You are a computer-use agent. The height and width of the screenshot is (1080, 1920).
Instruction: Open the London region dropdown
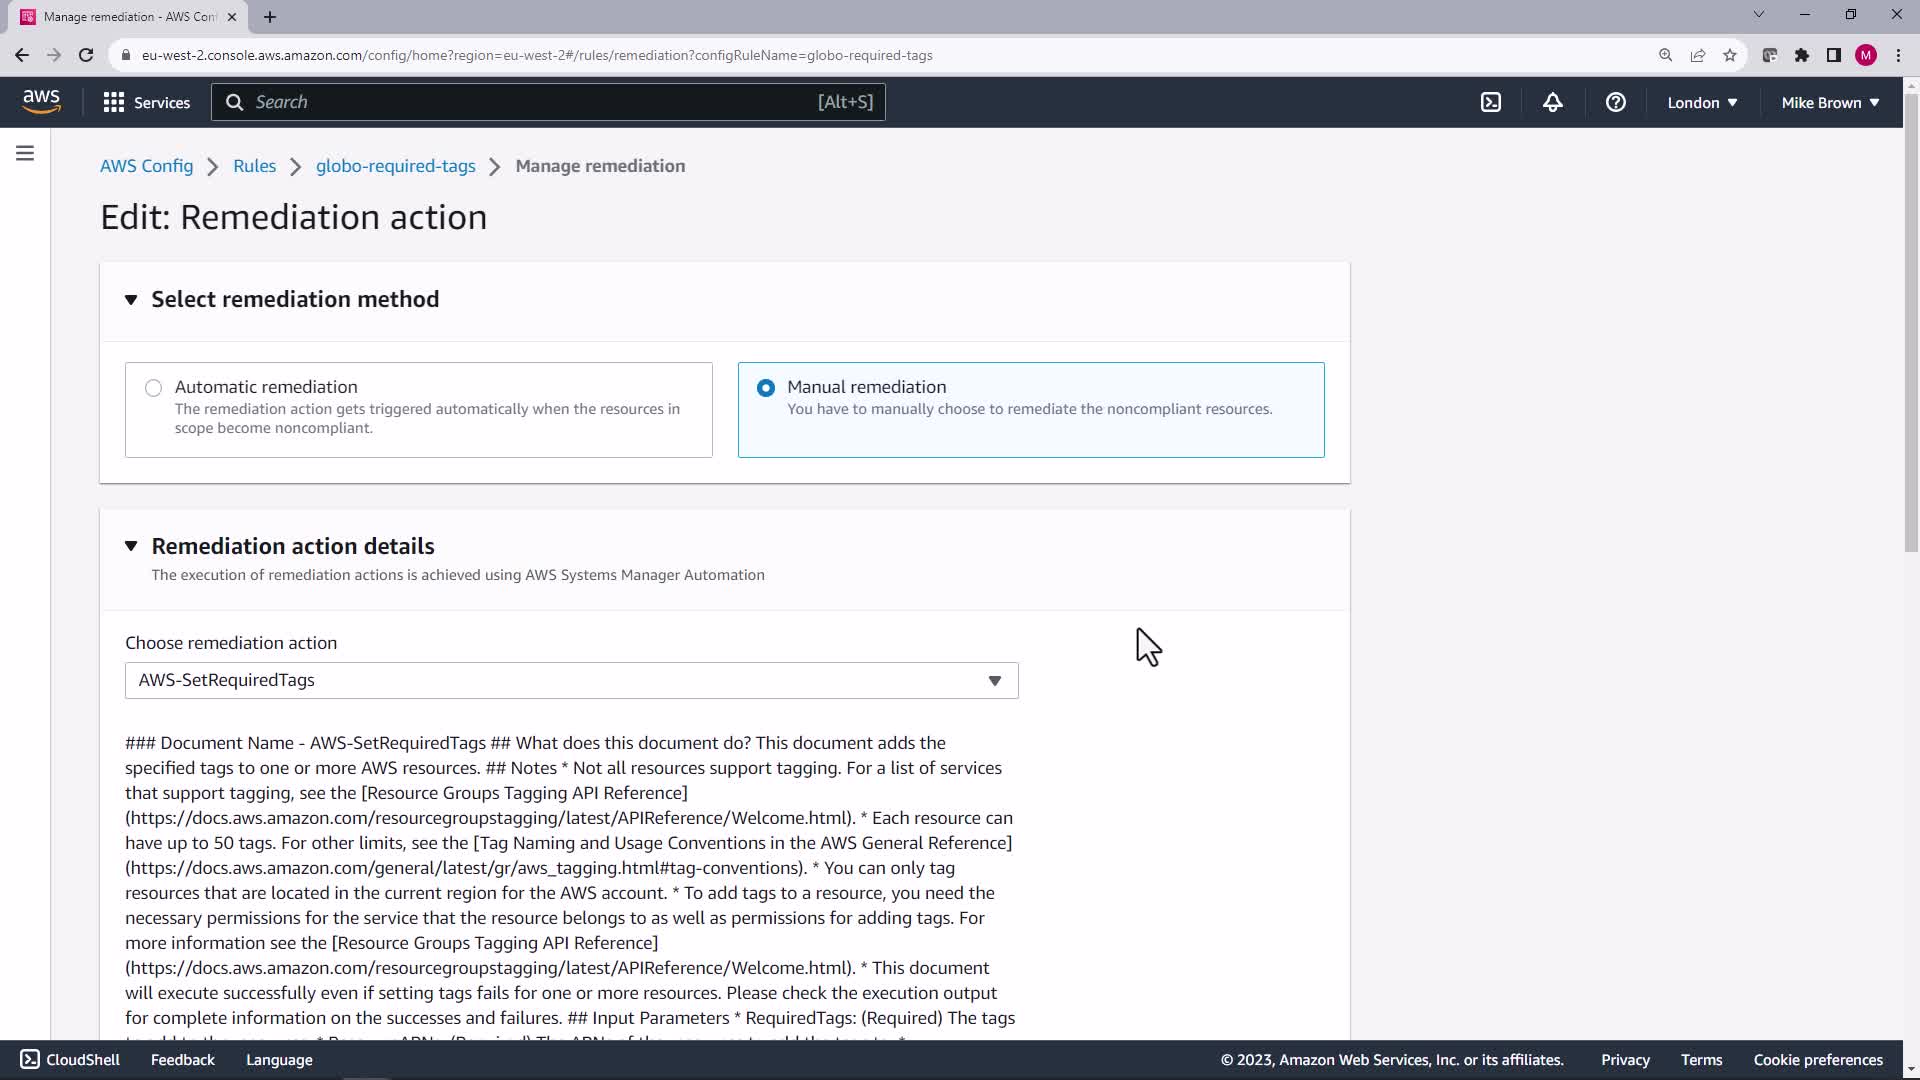[x=1701, y=102]
